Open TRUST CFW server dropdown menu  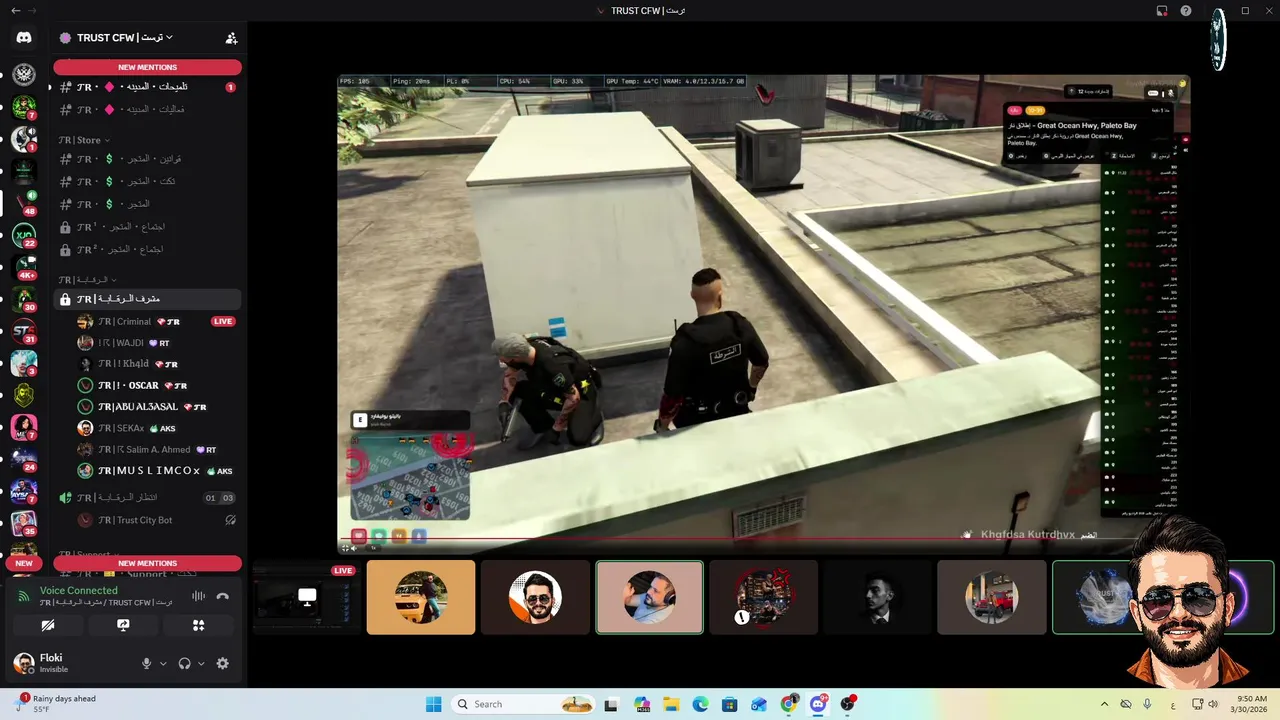(125, 38)
